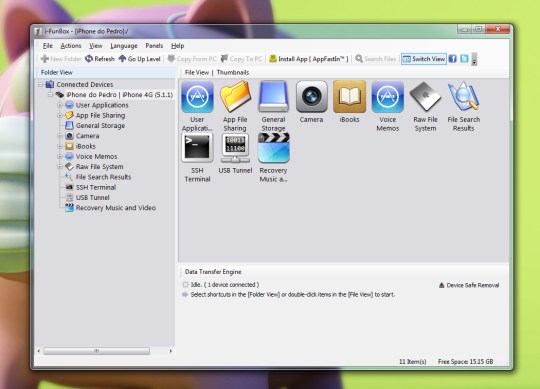Select General Storage in the folder tree

pos(95,126)
